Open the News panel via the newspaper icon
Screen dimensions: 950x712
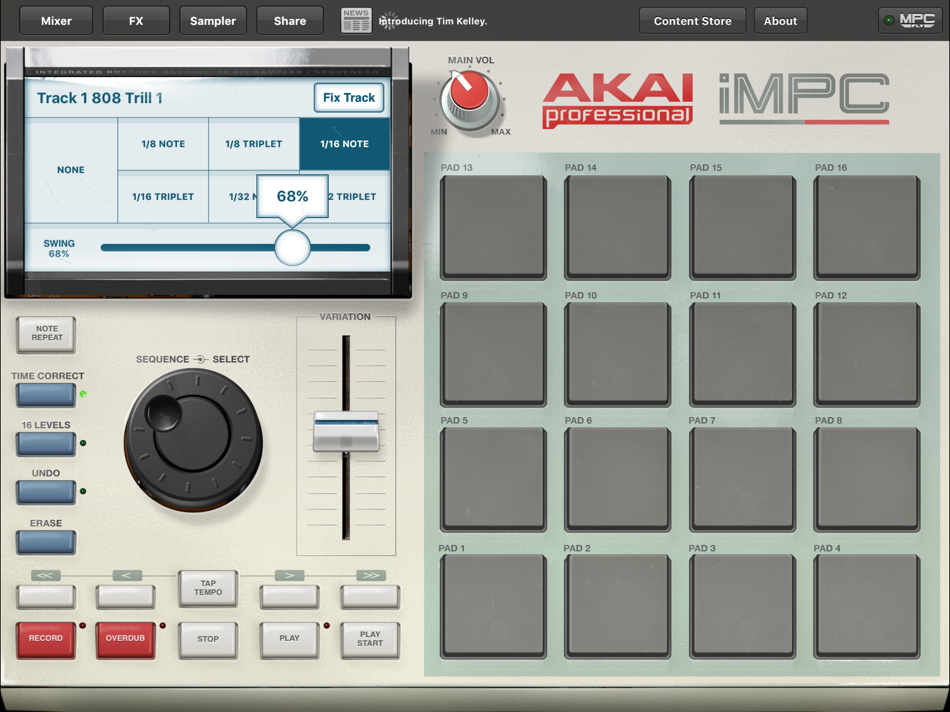356,20
